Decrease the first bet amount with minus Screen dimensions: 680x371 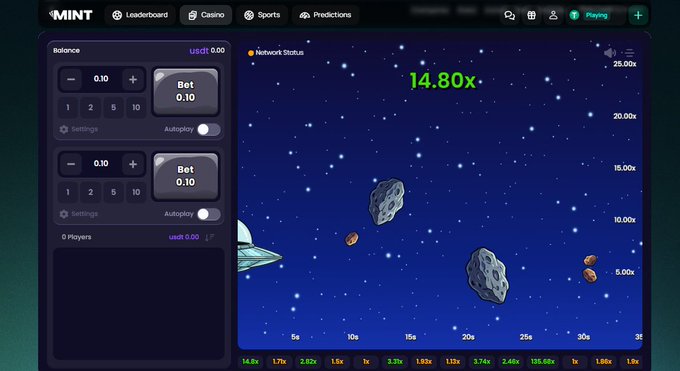71,79
